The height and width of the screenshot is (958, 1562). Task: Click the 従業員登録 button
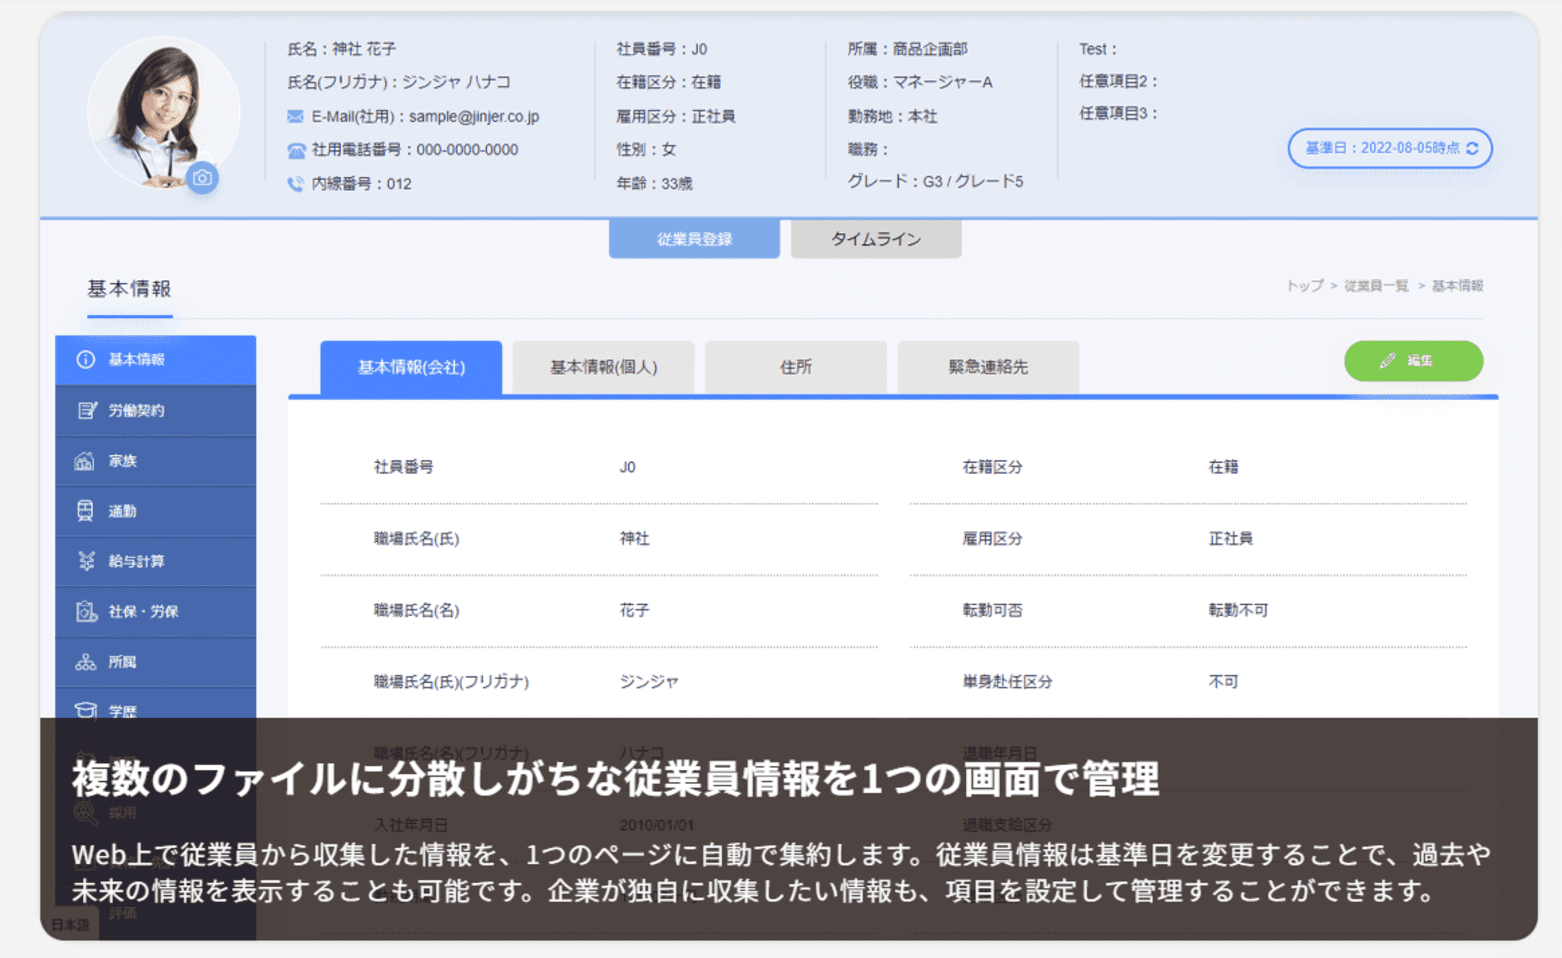tap(694, 239)
